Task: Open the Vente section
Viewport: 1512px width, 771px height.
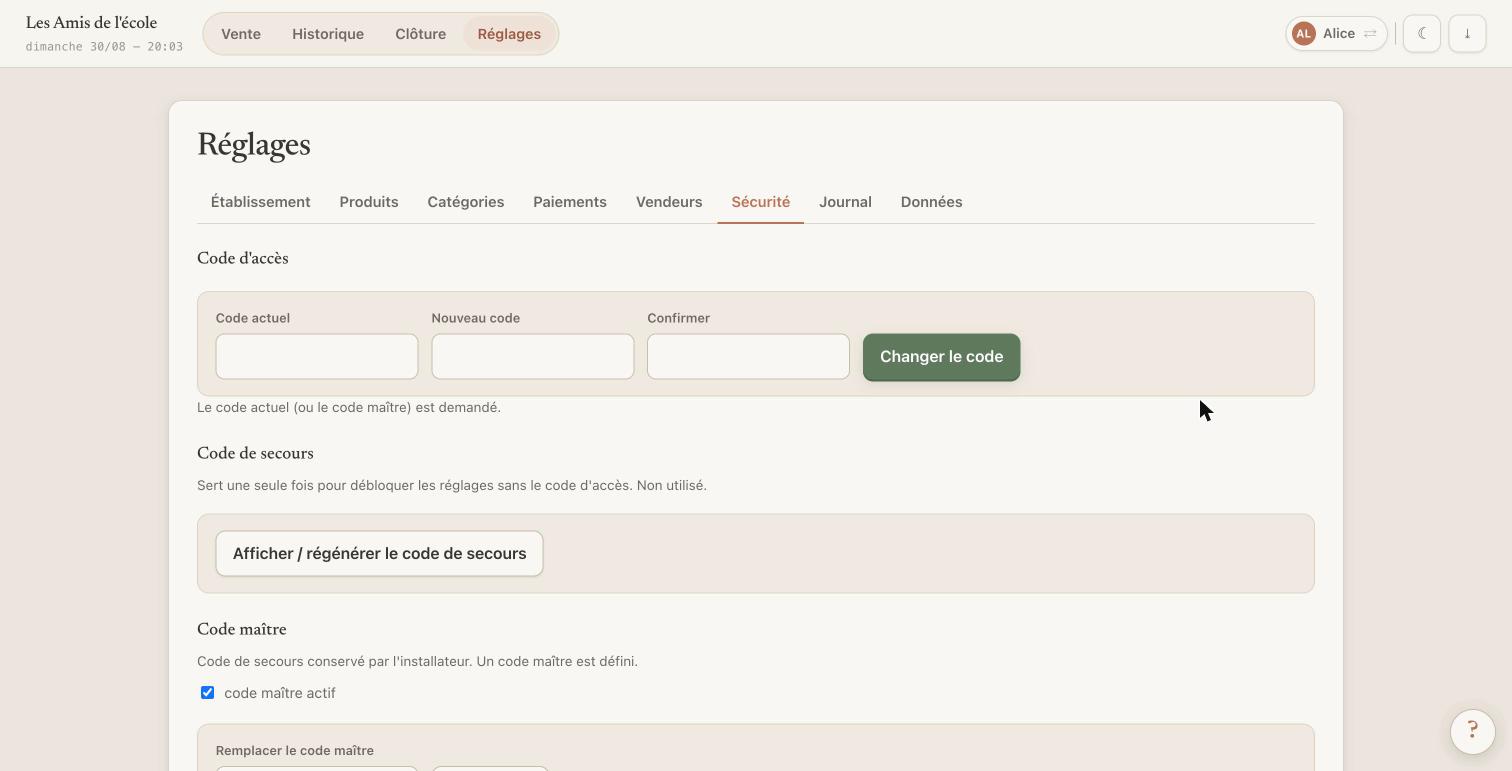Action: coord(241,34)
